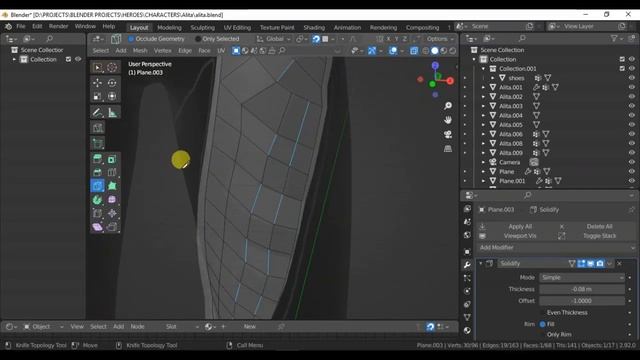640x360 pixels.
Task: Switch to rendered viewport shading
Action: pyautogui.click(x=453, y=51)
